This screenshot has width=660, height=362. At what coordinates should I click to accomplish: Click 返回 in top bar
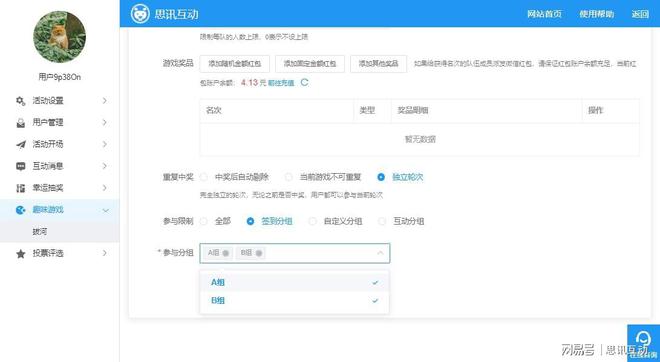pyautogui.click(x=640, y=14)
